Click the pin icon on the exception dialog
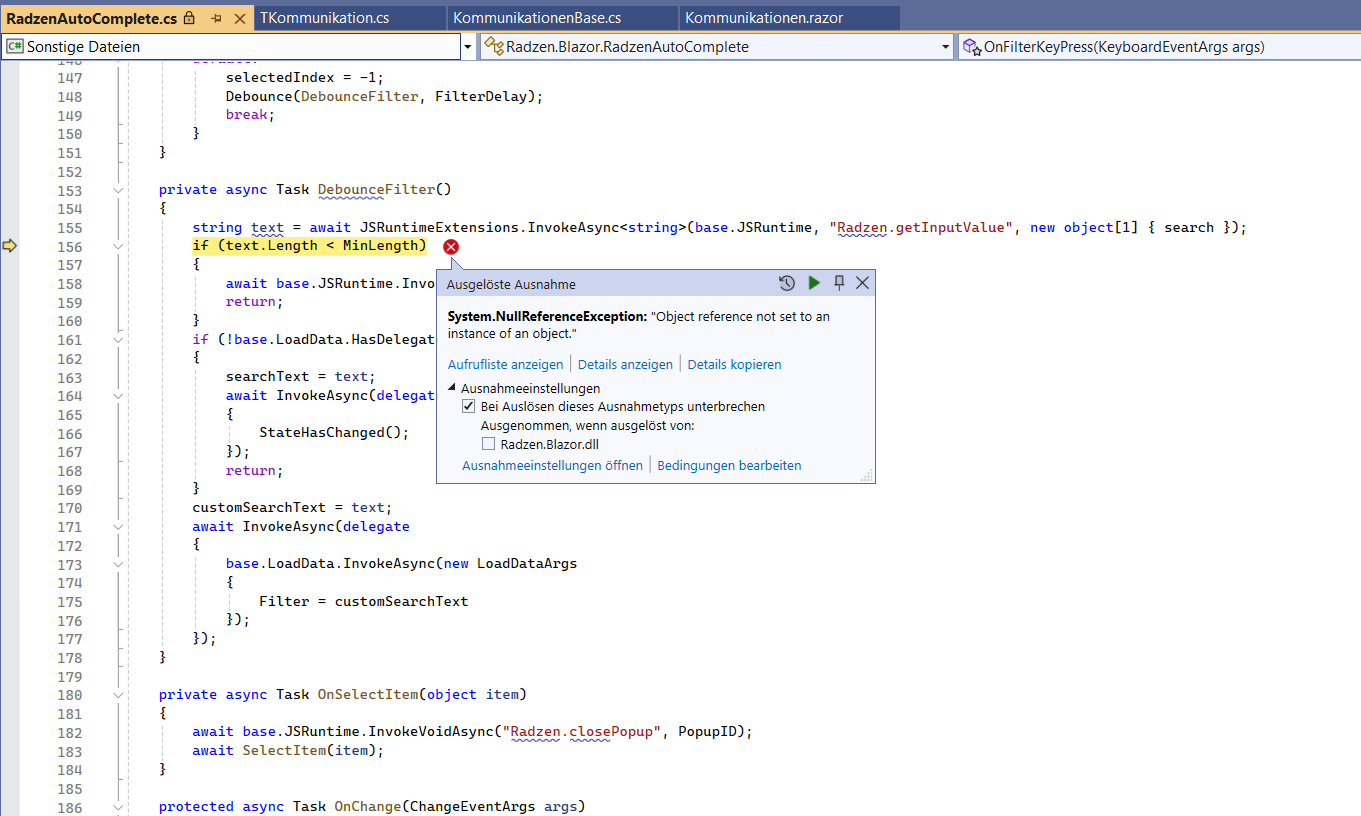Viewport: 1361px width, 816px height. [x=839, y=283]
